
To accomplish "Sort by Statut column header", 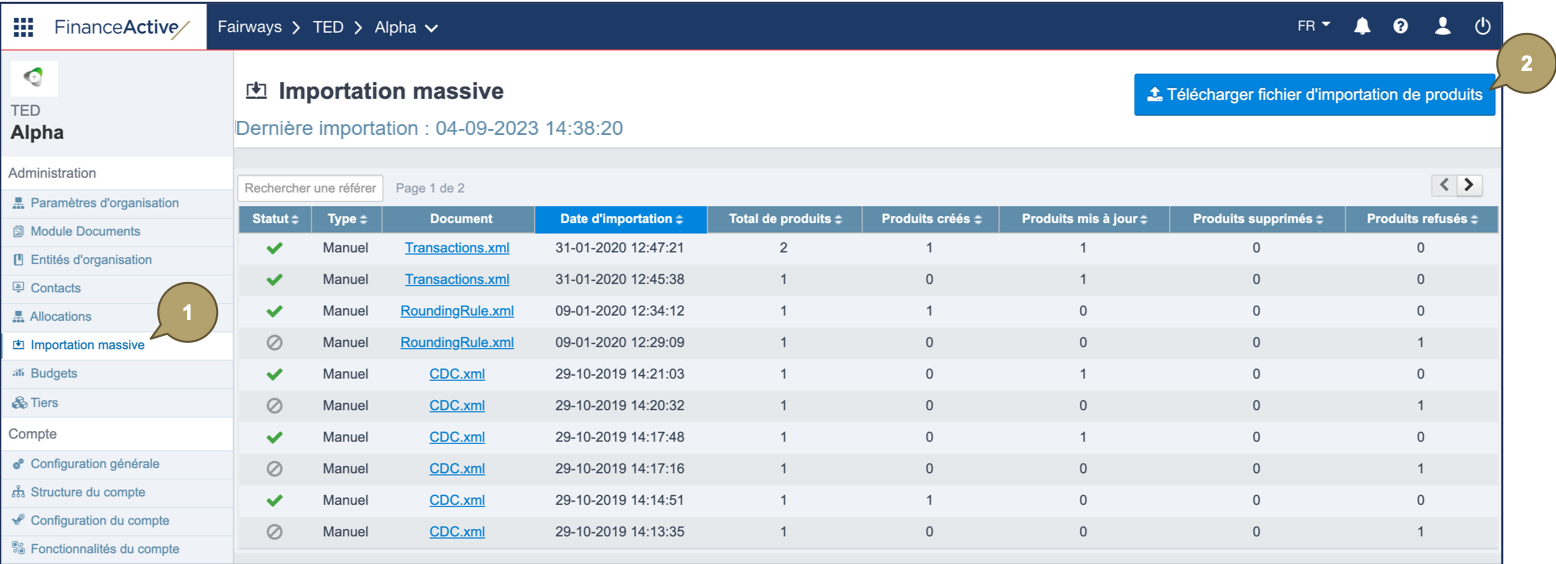I will [275, 219].
